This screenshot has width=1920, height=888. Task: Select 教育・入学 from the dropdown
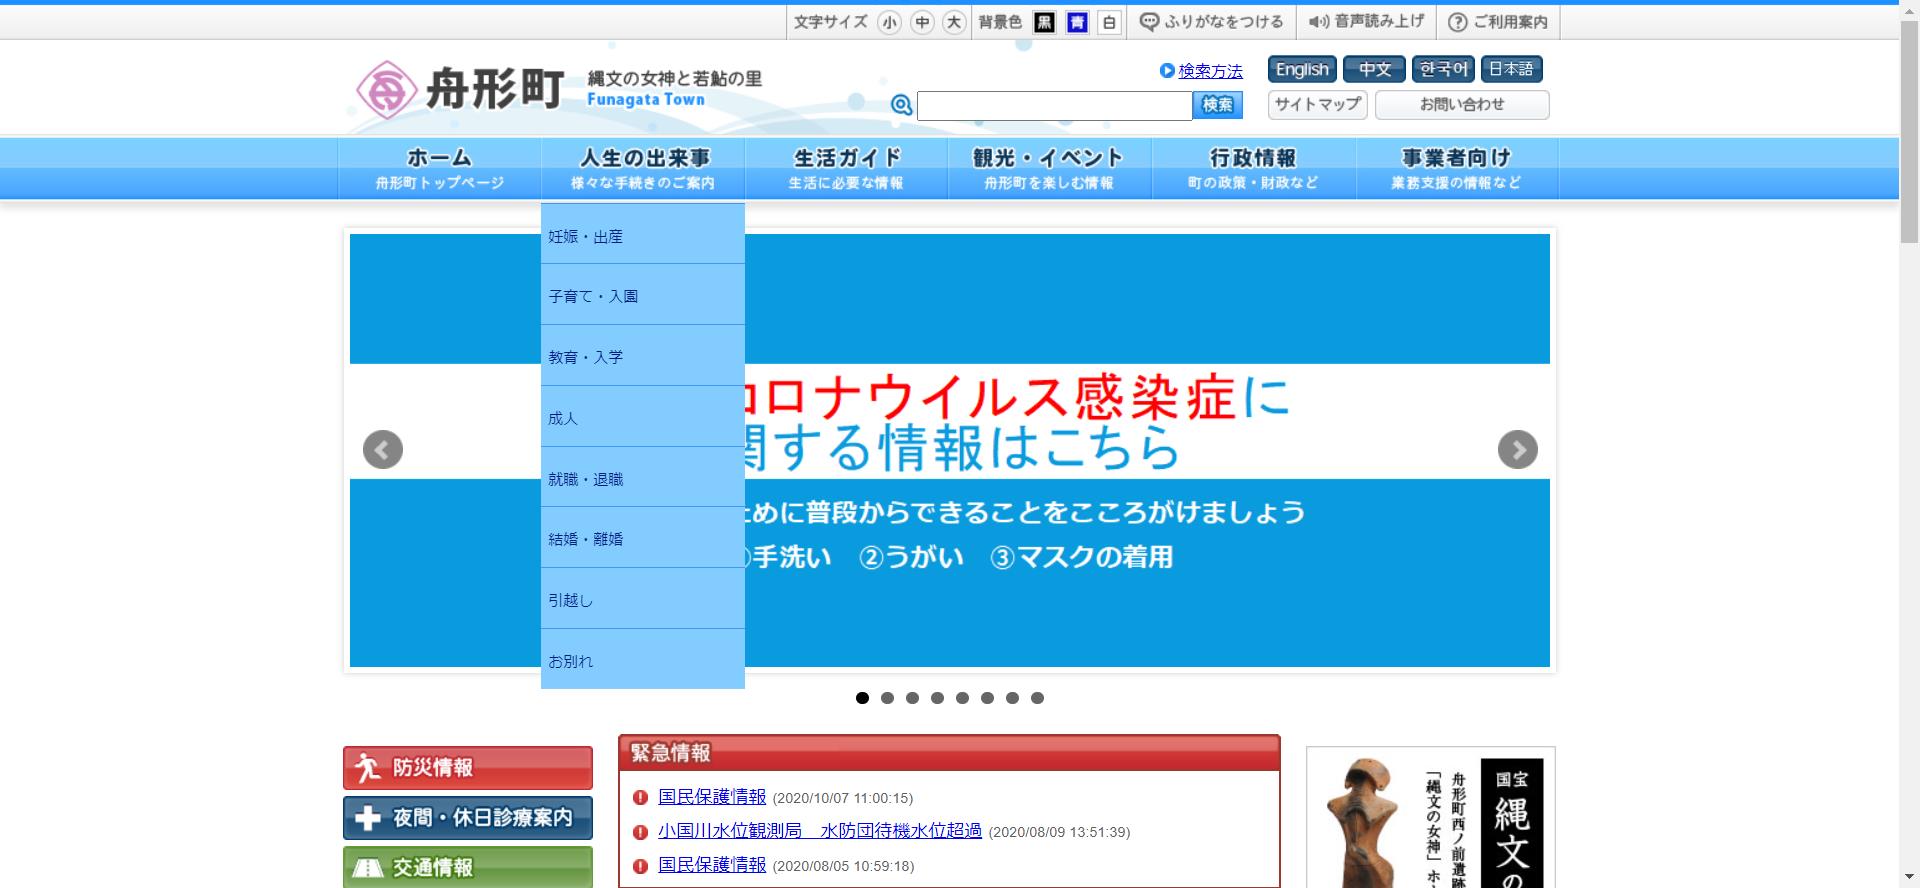(x=643, y=357)
